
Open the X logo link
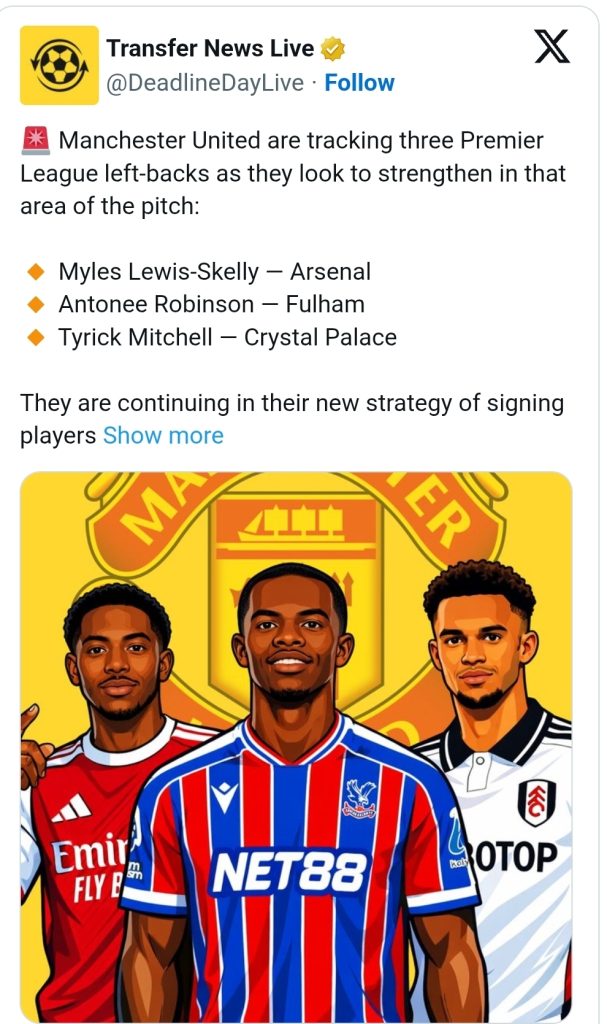coord(551,46)
